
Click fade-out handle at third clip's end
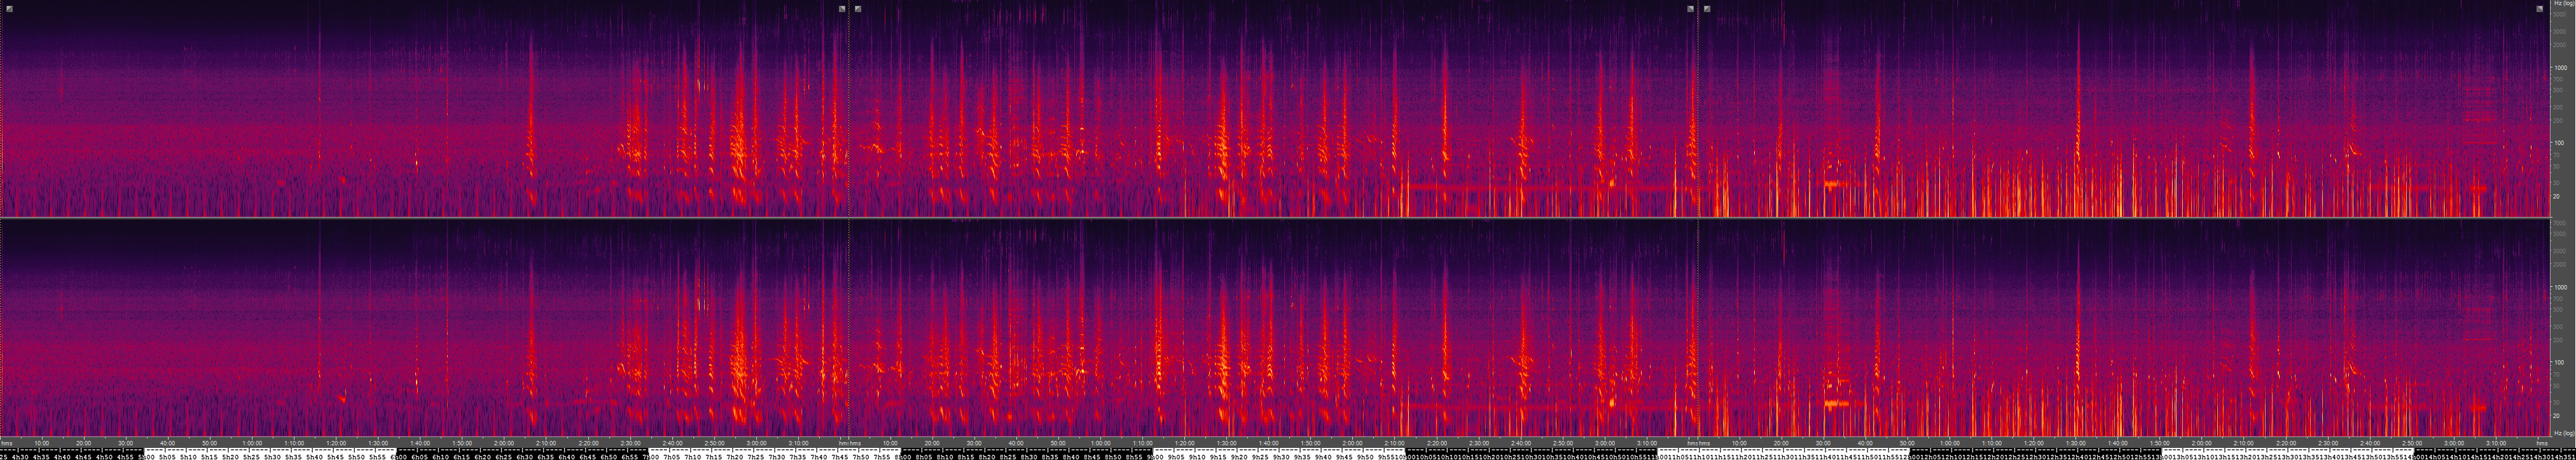pyautogui.click(x=2540, y=9)
